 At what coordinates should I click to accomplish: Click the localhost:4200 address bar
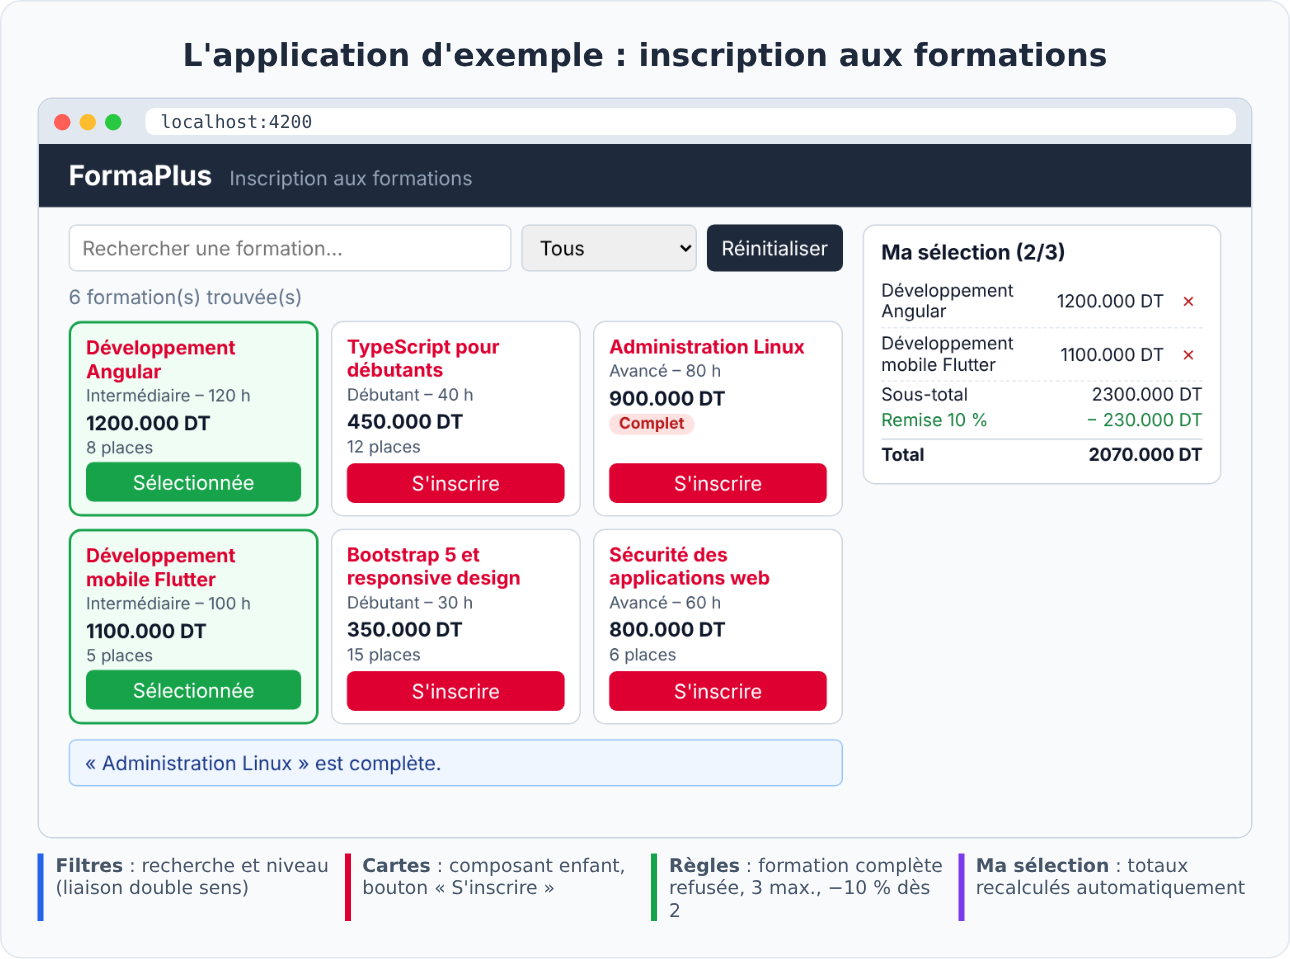691,122
